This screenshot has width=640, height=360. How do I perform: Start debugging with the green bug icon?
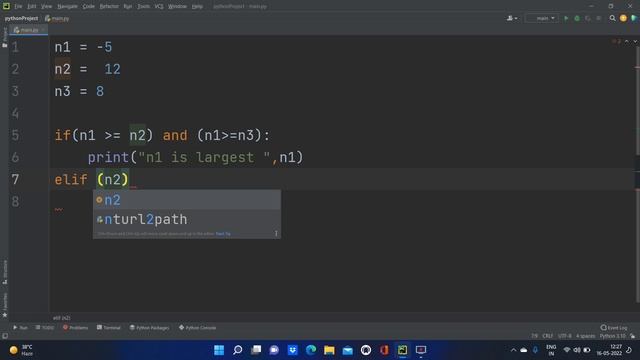coord(577,18)
